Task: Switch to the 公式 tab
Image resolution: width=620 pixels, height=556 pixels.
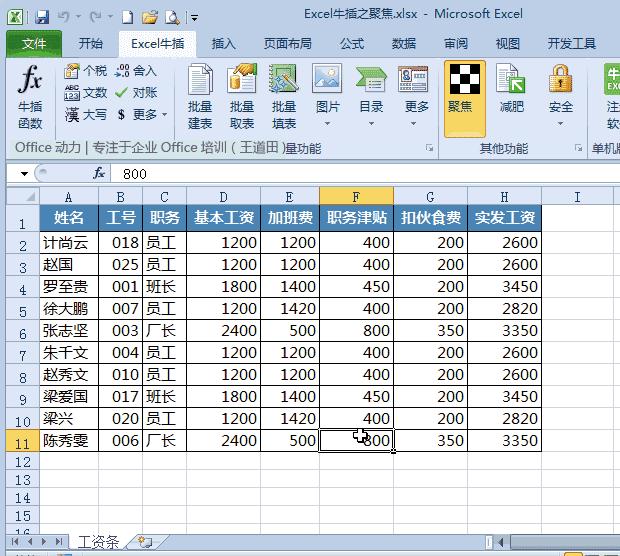Action: [352, 43]
